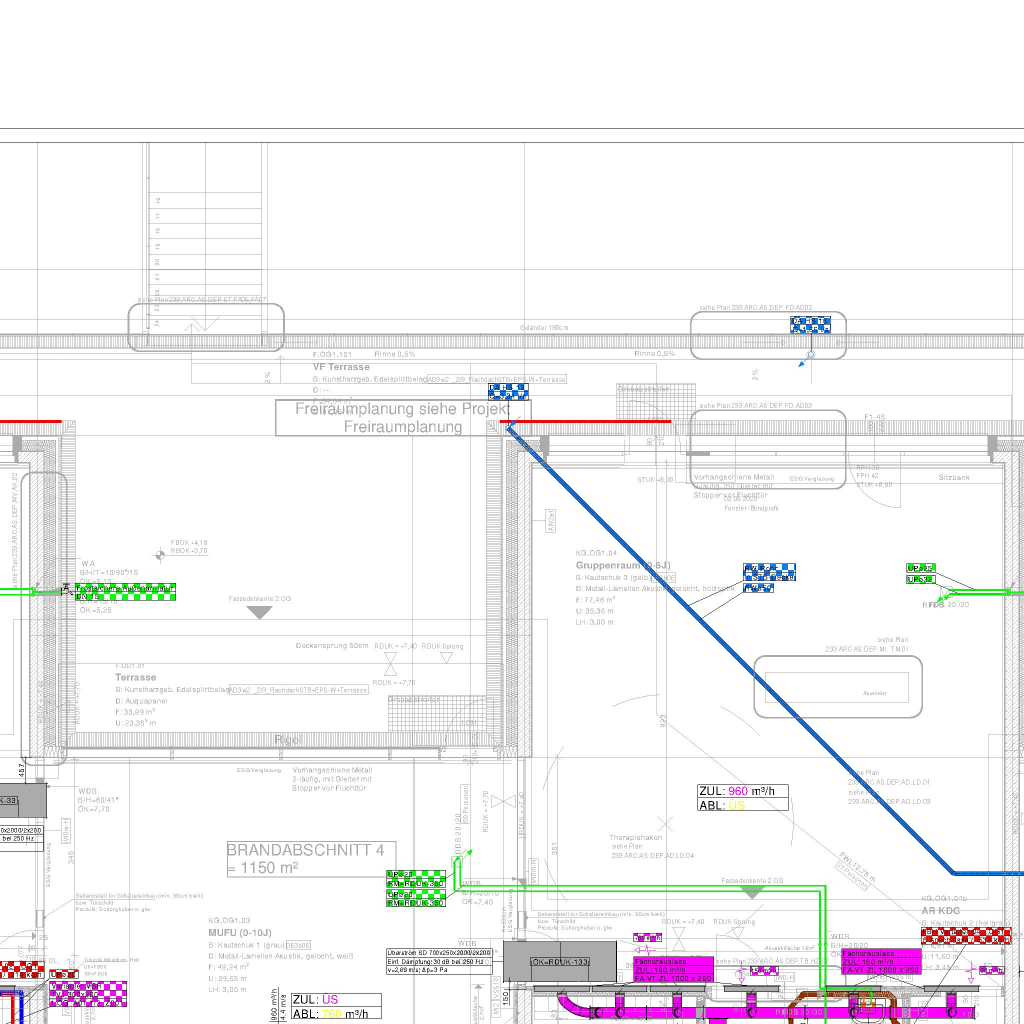
Task: Click the 'FWL12,75 m' diagonal annotation
Action: click(x=857, y=865)
